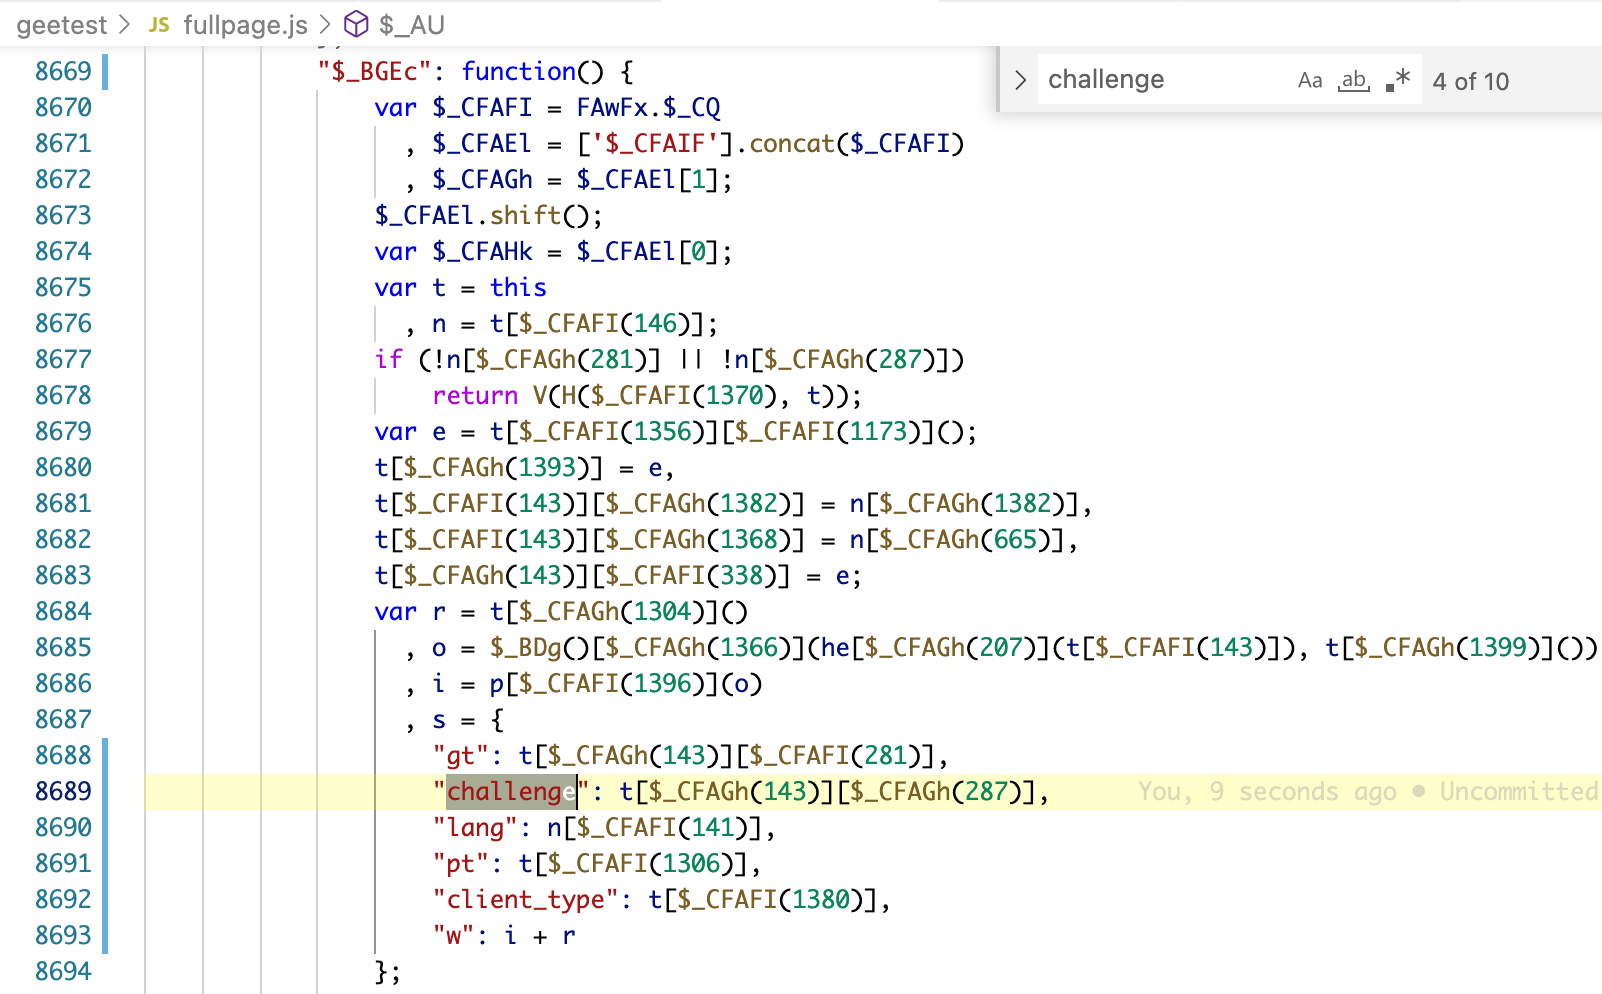Click the '4 of 10' match count

[x=1471, y=81]
